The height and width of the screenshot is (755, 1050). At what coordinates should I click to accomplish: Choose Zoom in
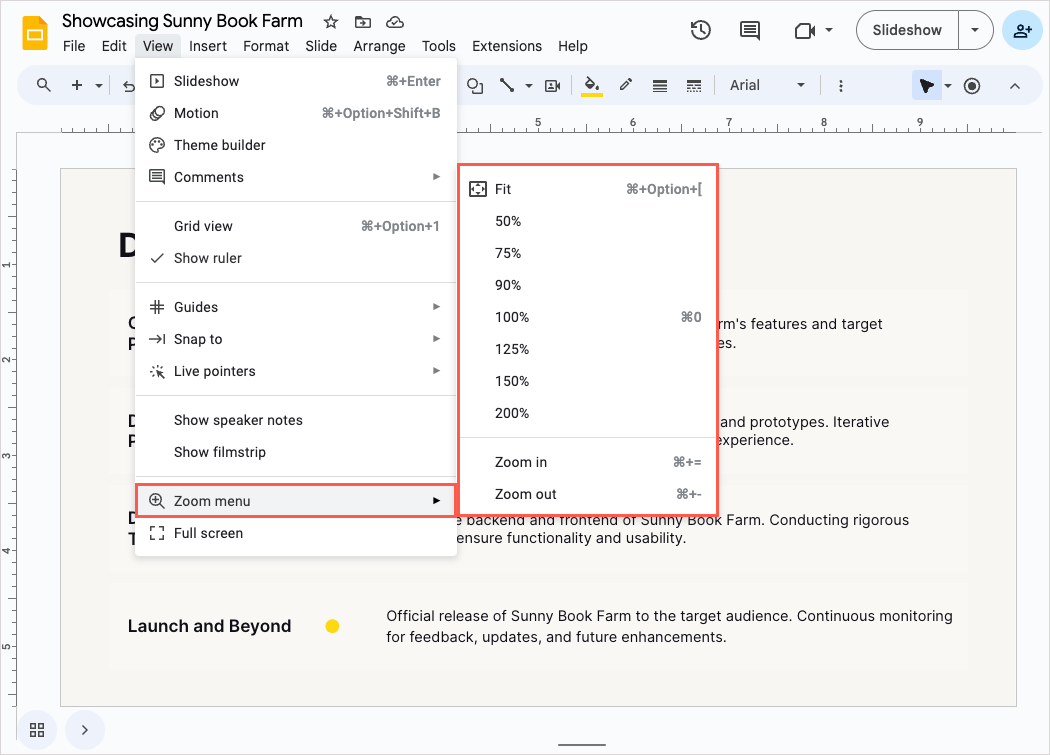click(x=588, y=462)
